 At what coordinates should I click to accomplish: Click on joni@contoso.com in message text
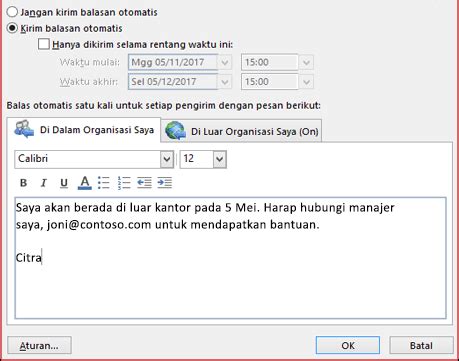[99, 225]
